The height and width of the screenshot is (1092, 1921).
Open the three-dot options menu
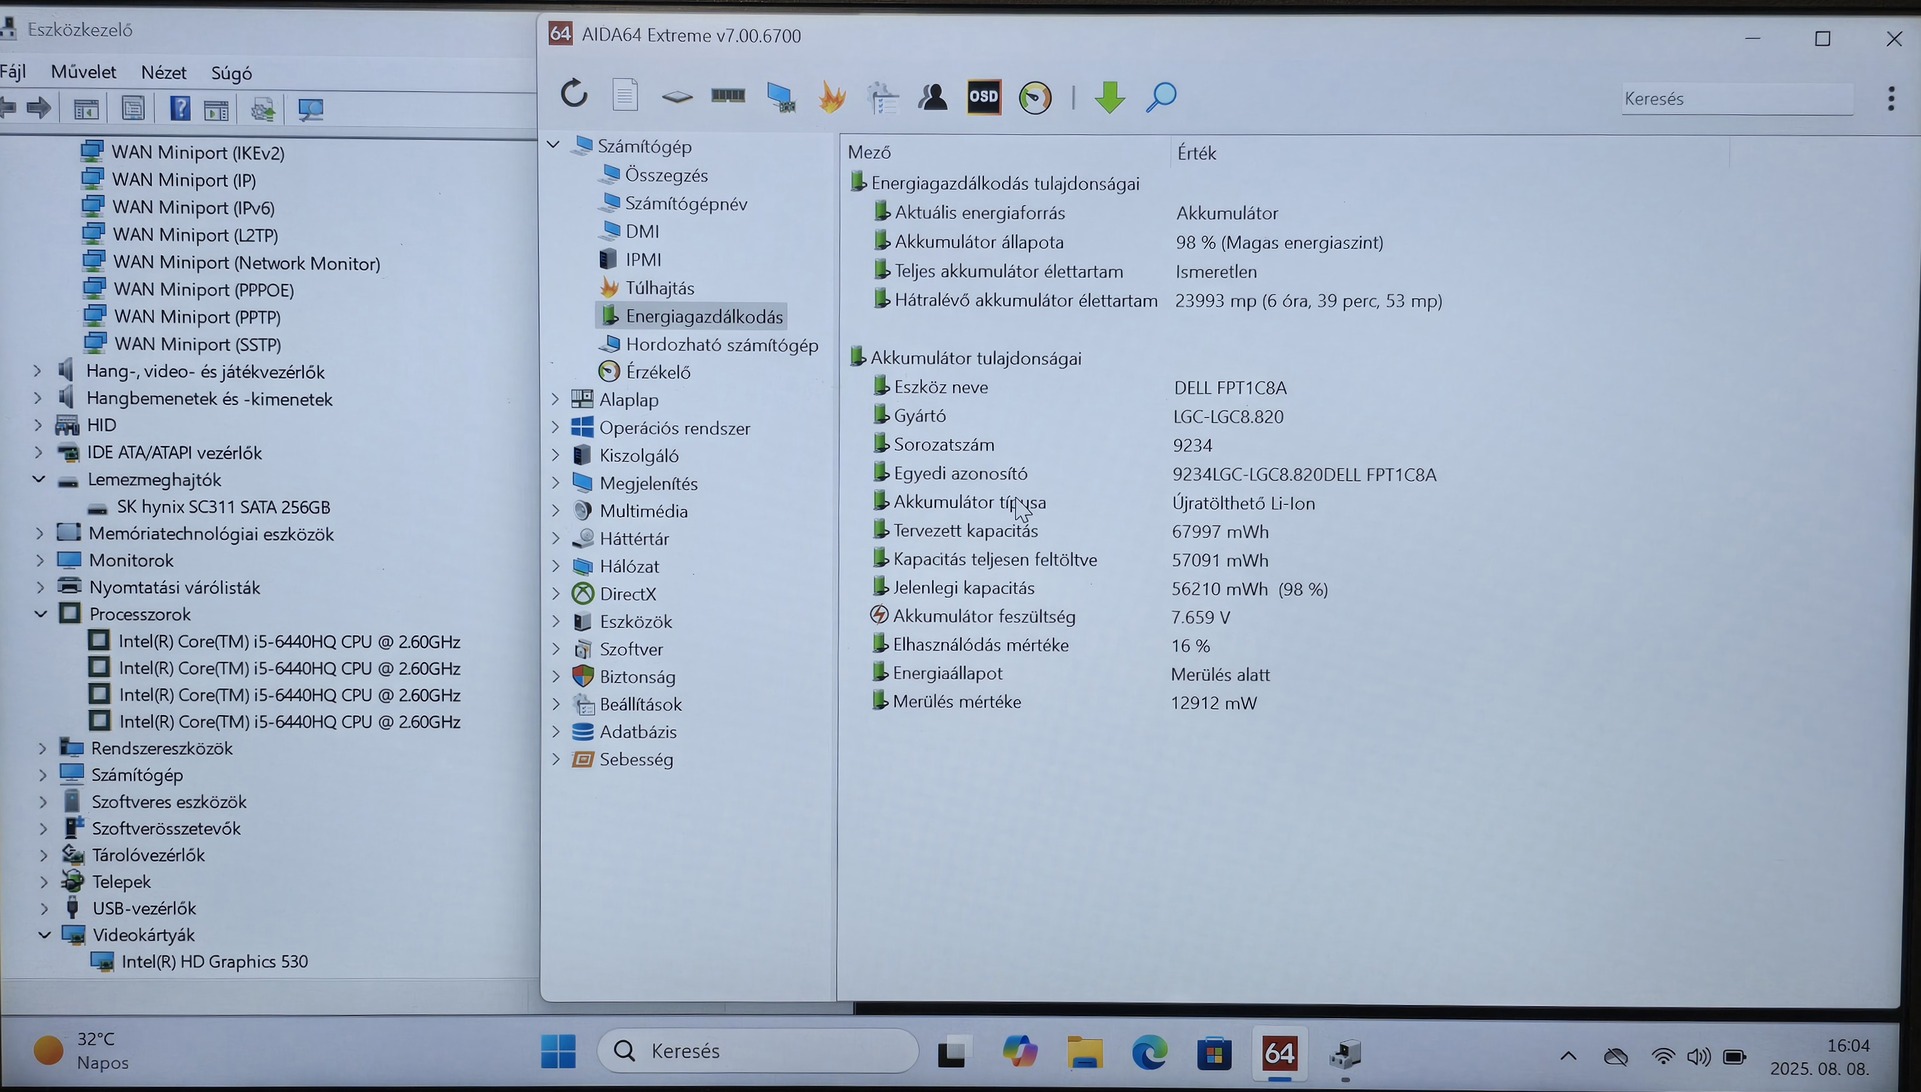point(1890,98)
